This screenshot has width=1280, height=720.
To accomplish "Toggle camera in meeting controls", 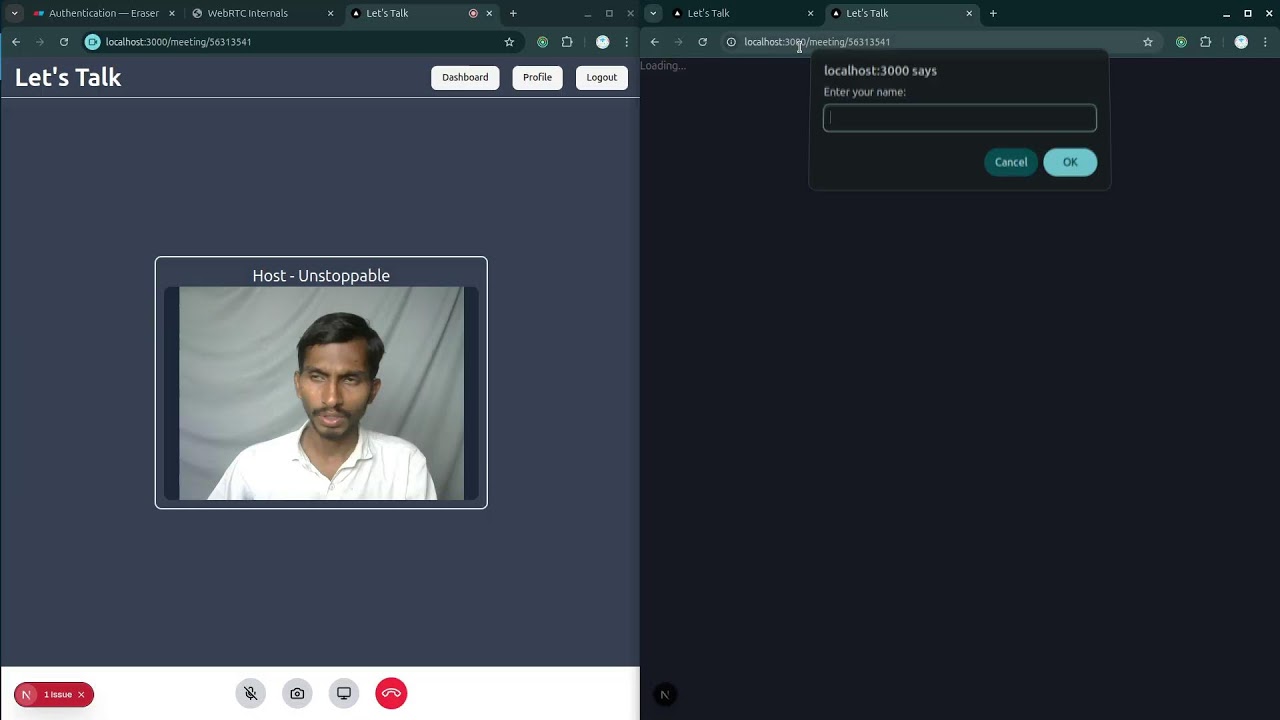I will point(297,693).
